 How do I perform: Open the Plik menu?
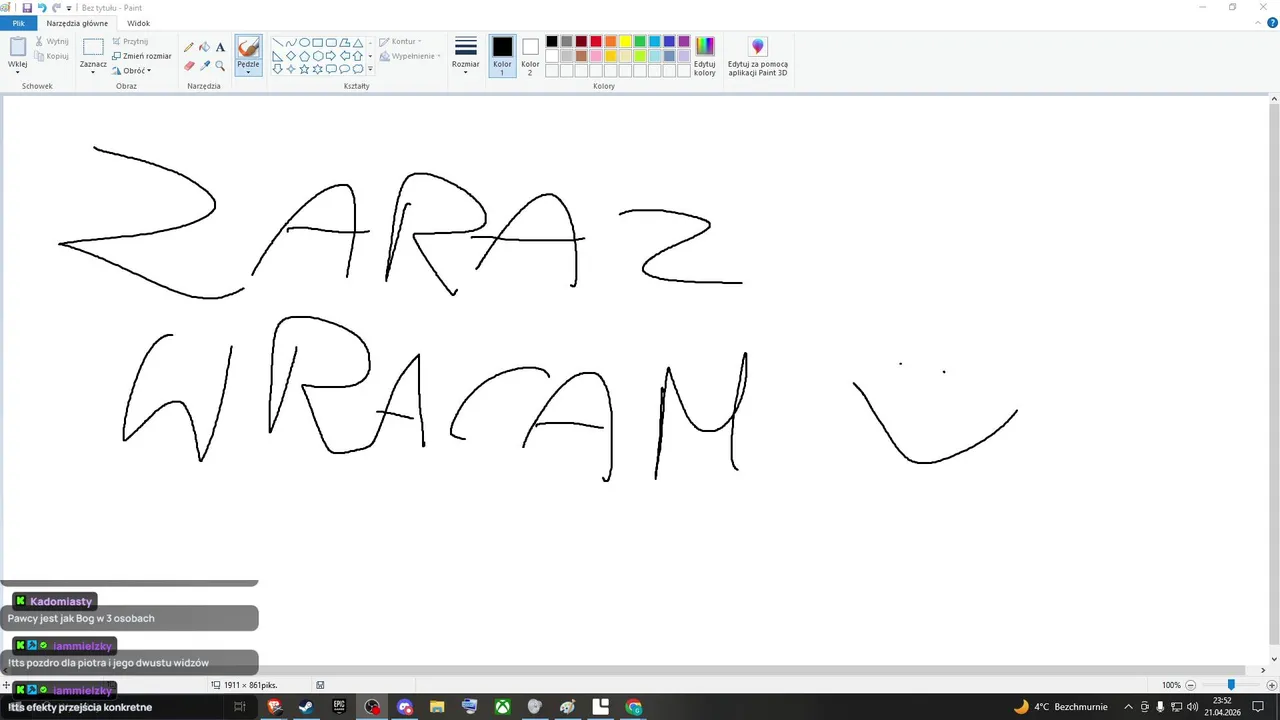pyautogui.click(x=18, y=23)
